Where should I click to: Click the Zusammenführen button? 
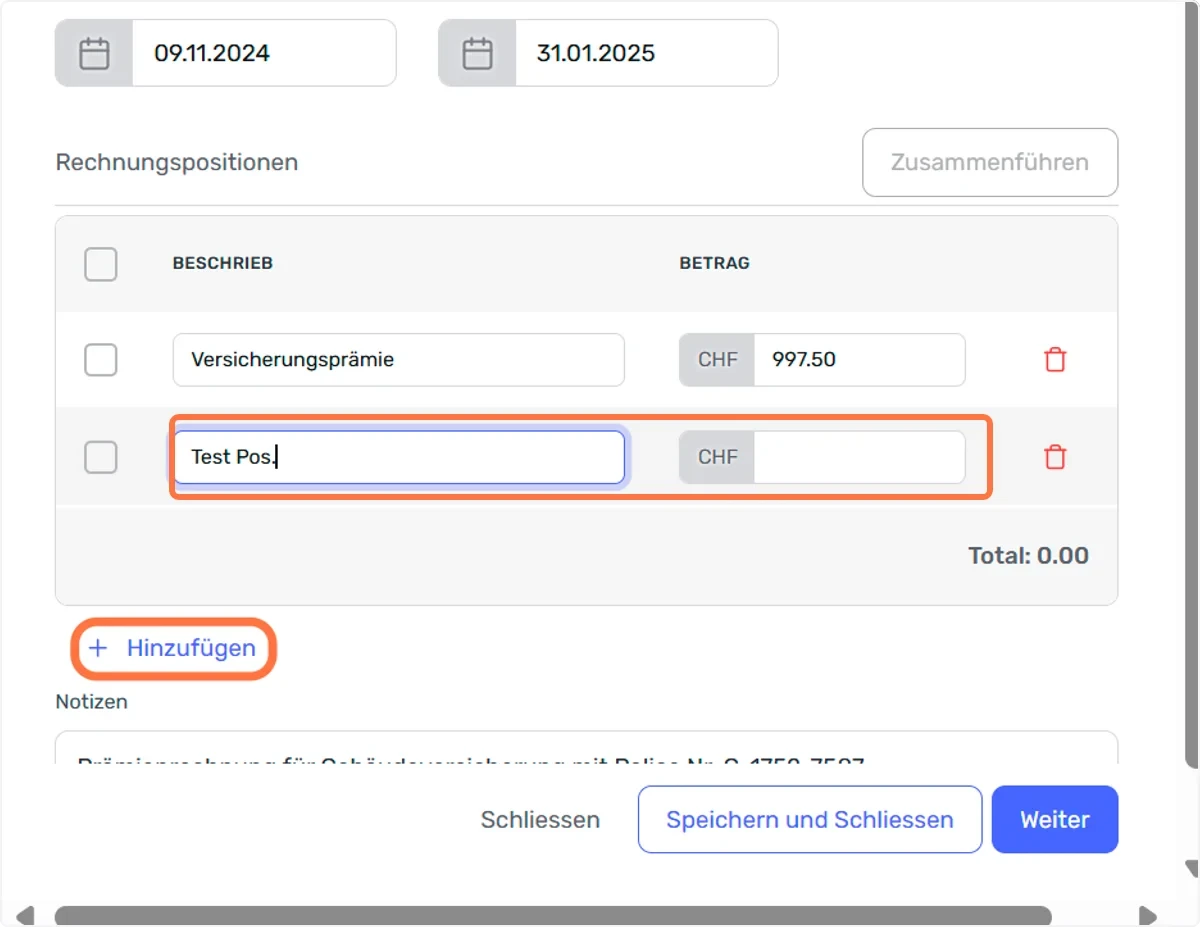pos(990,162)
